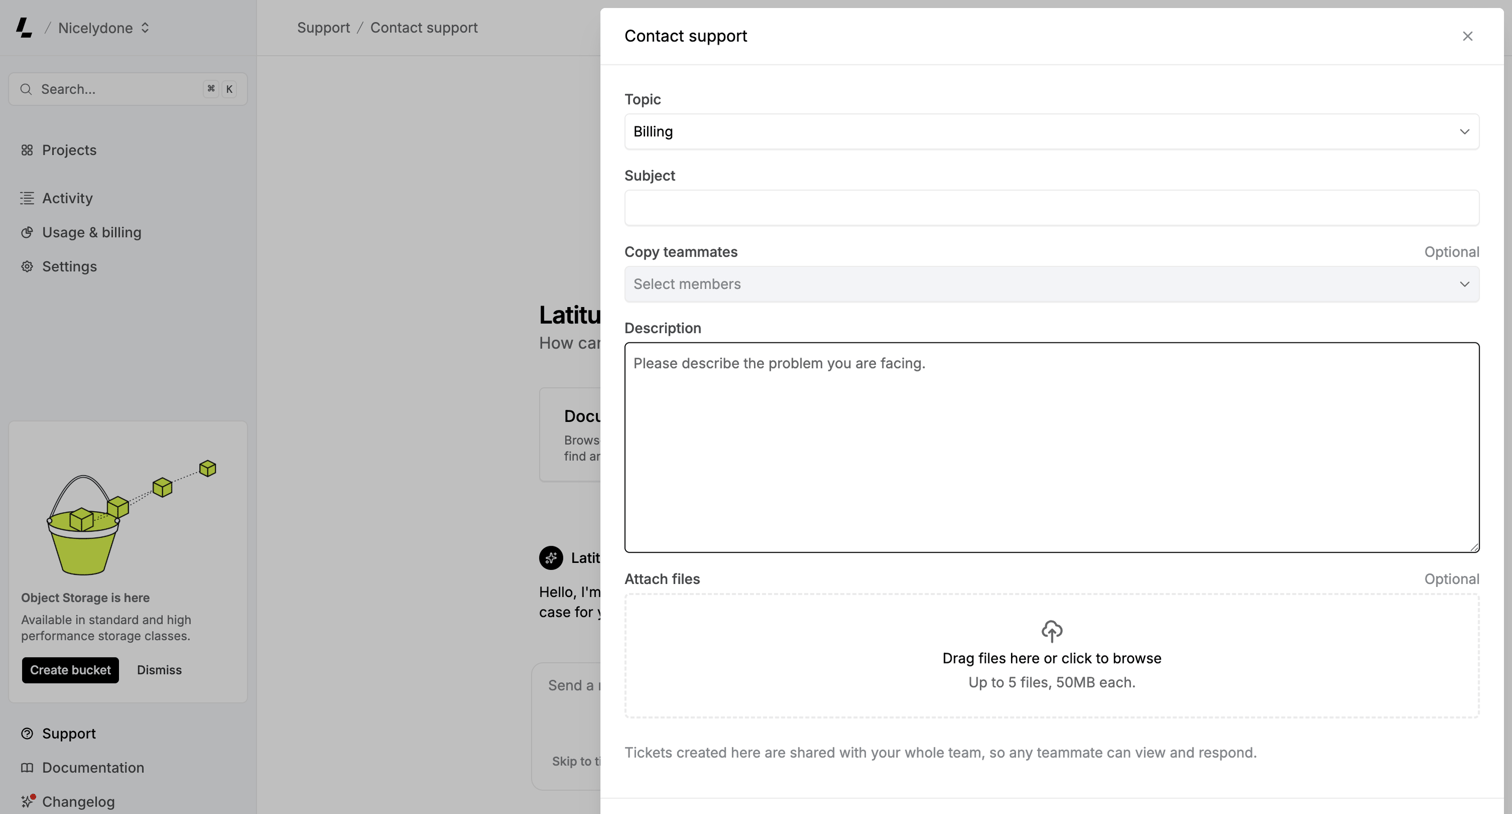Click the Documentation book icon

[x=27, y=767]
